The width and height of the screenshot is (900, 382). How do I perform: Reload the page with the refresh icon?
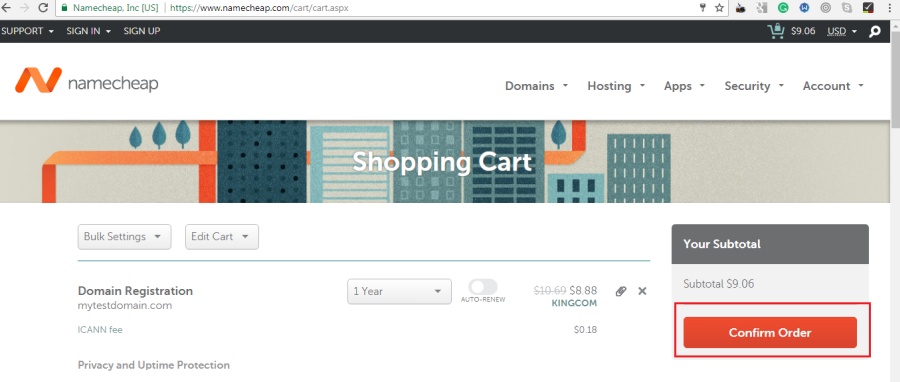point(43,8)
